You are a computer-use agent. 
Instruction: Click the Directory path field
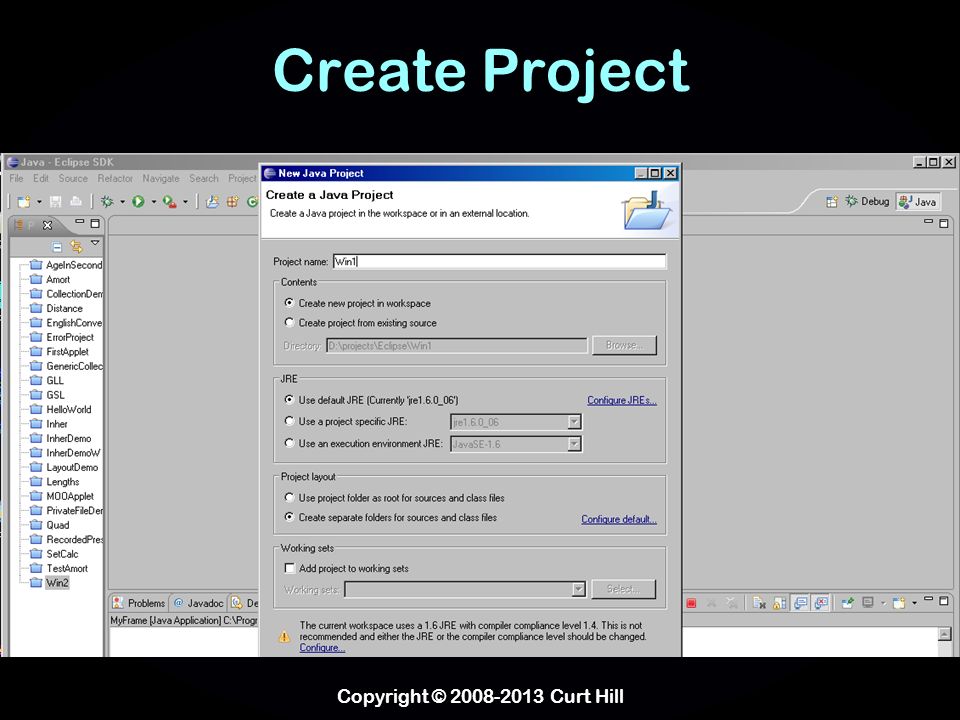click(x=457, y=346)
